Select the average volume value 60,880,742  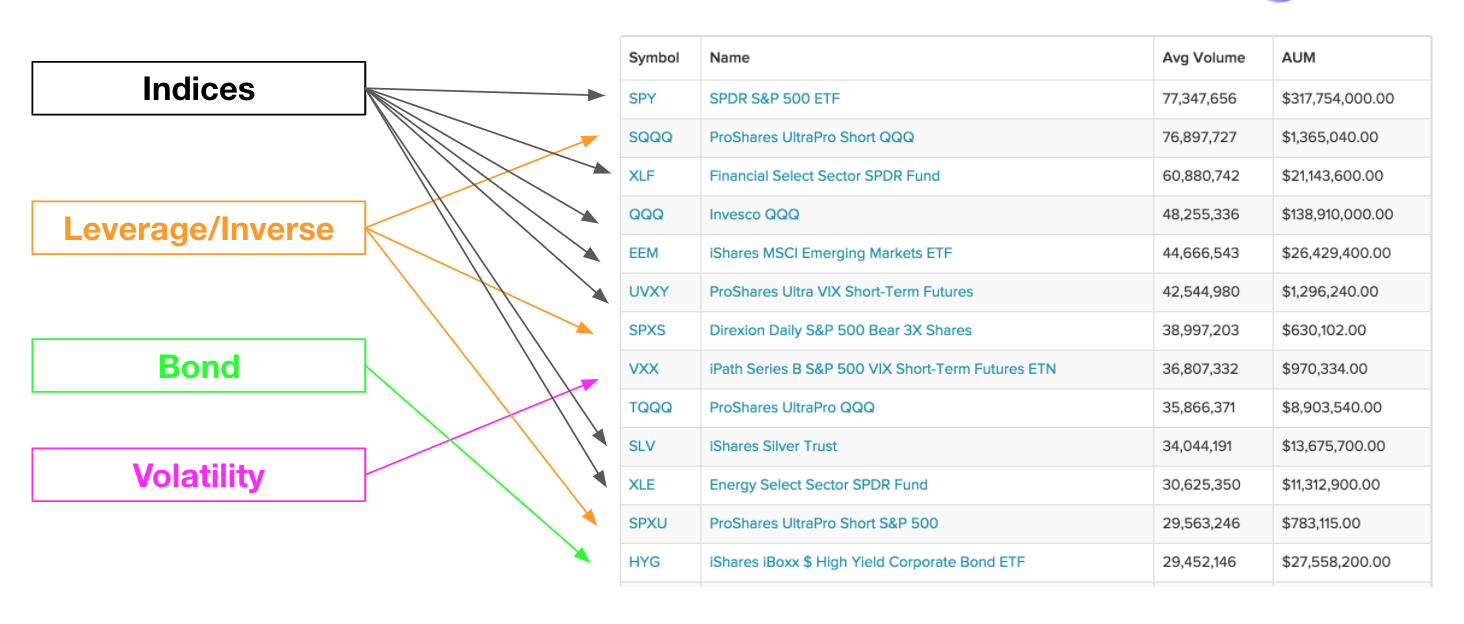(1201, 176)
